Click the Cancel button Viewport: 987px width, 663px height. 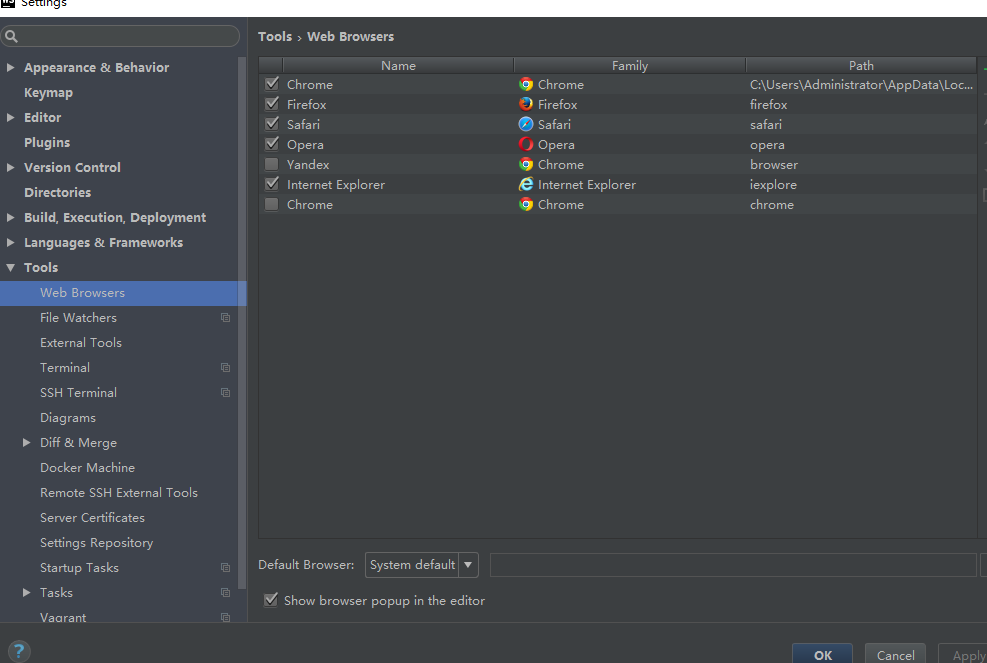895,655
